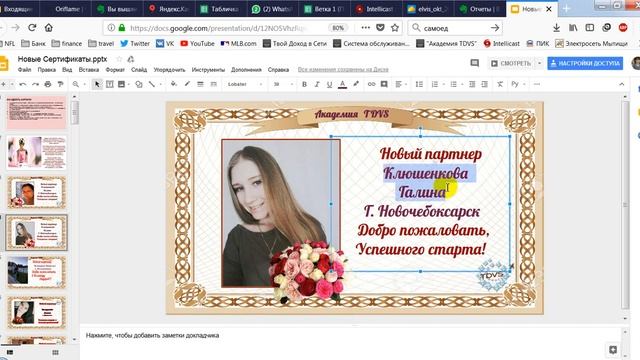The image size is (640, 360).
Task: Add a new slide with plus button
Action: pyautogui.click(x=3, y=84)
